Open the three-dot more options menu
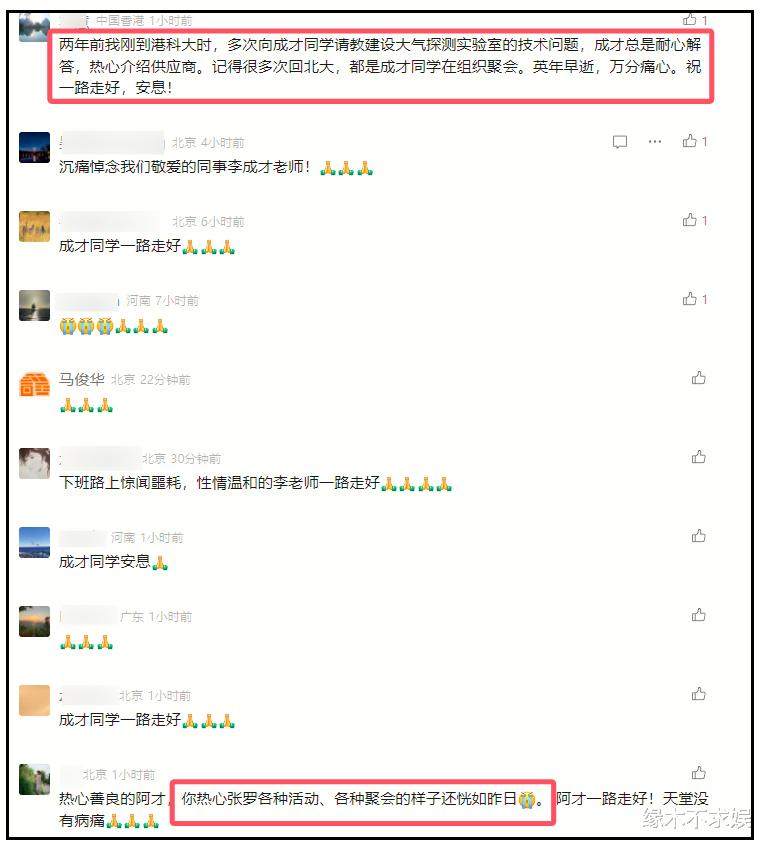Viewport: 763px width, 843px height. [x=654, y=141]
